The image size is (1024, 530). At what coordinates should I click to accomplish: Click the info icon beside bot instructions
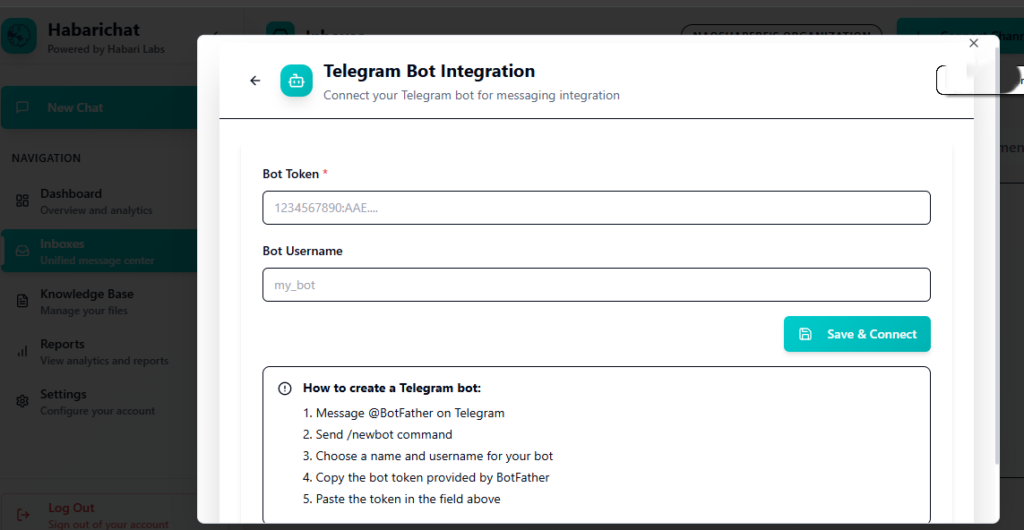coord(285,388)
